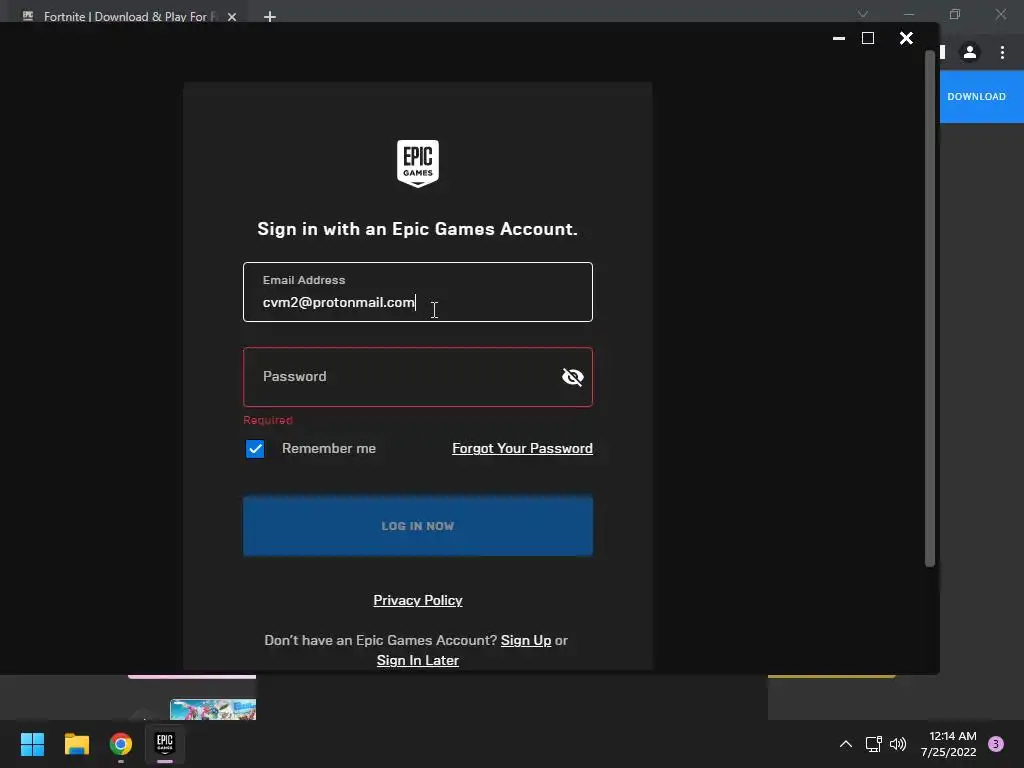
Task: Open the Chrome three-dot menu
Action: pyautogui.click(x=1002, y=52)
